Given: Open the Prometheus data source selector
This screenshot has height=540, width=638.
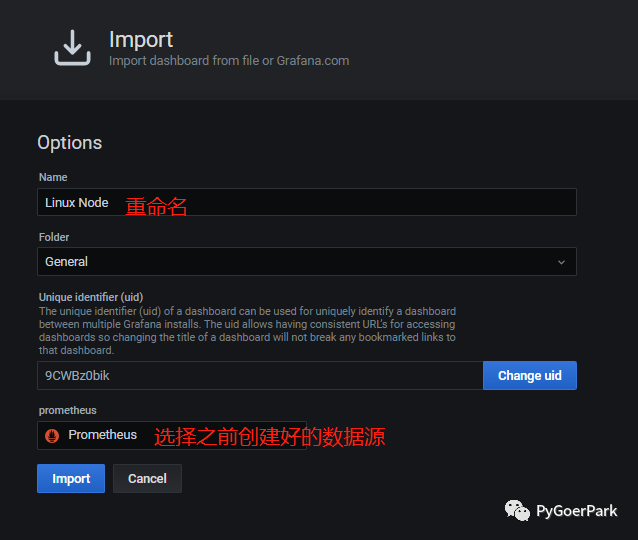Looking at the screenshot, I should pos(172,435).
